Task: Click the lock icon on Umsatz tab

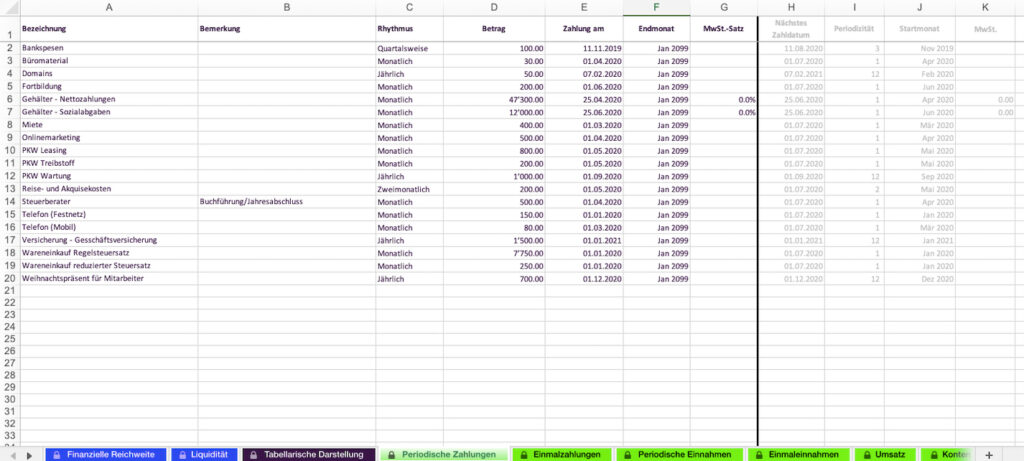Action: click(866, 455)
